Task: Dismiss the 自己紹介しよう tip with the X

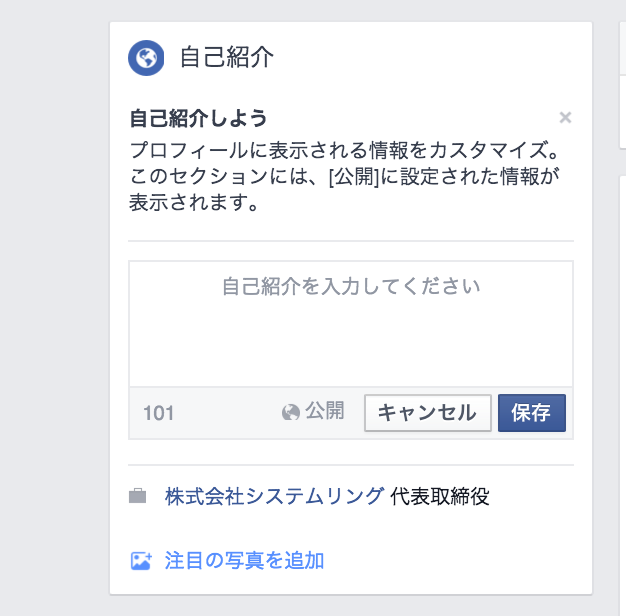Action: 565,118
